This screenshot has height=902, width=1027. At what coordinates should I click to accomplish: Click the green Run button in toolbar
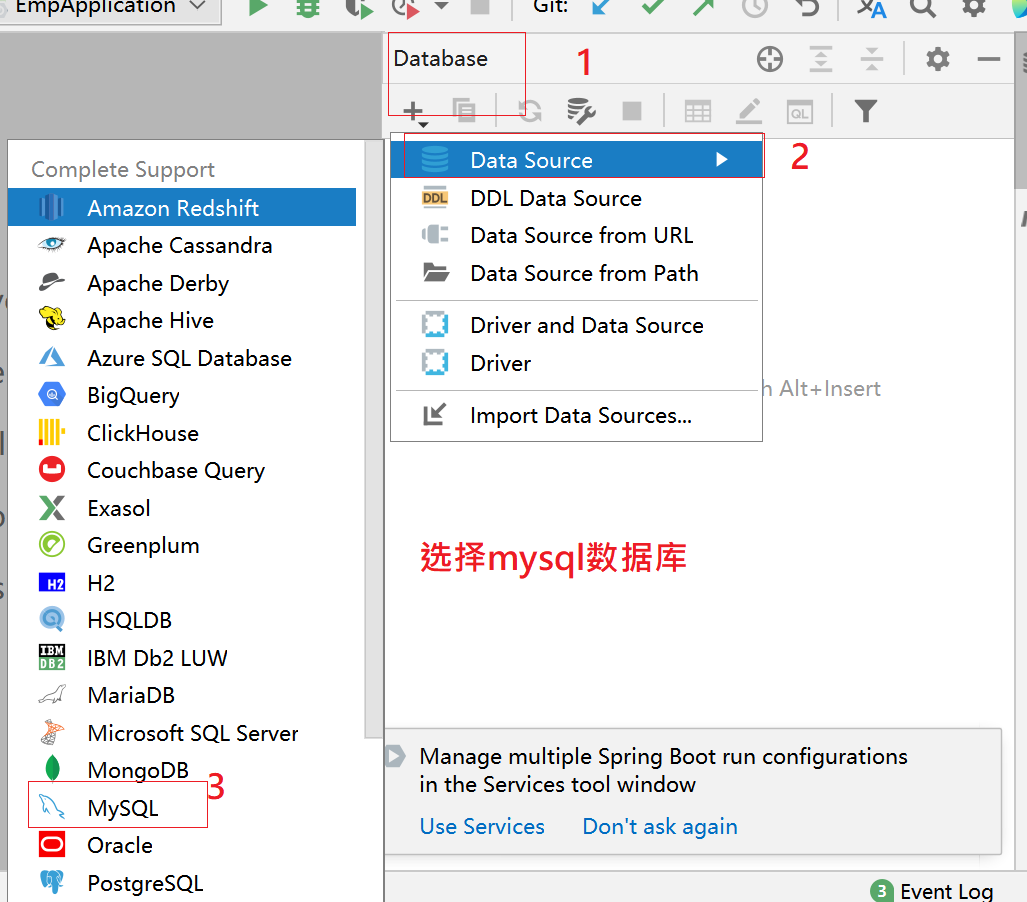pyautogui.click(x=258, y=8)
